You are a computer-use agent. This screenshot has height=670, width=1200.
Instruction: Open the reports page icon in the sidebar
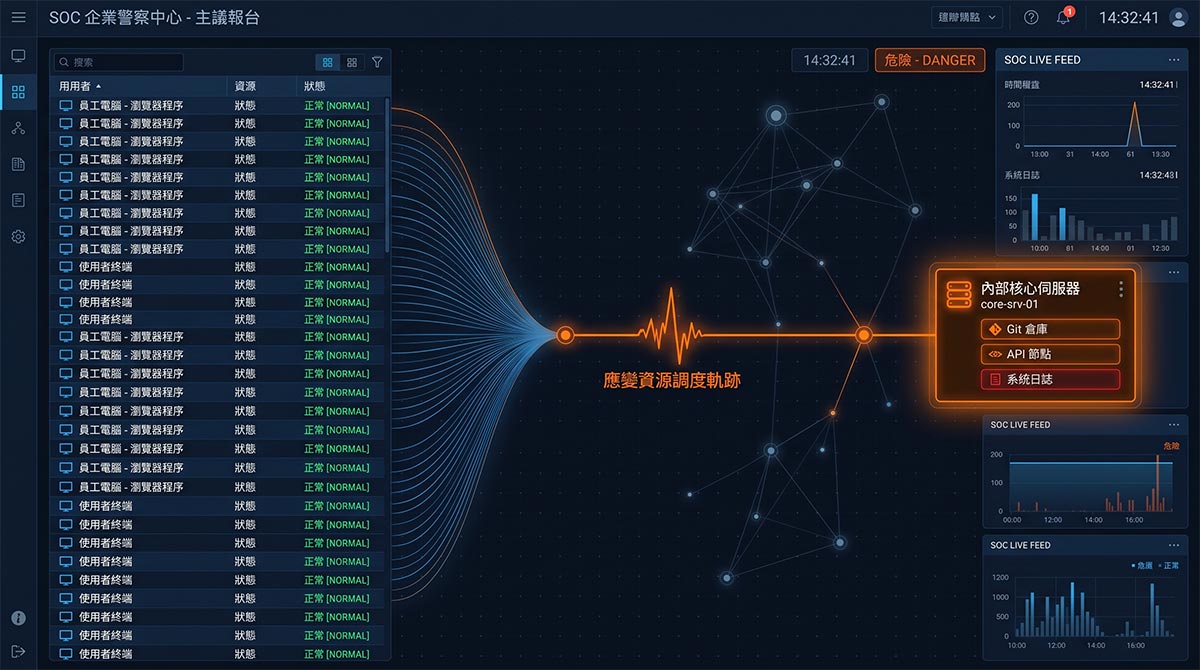click(18, 164)
